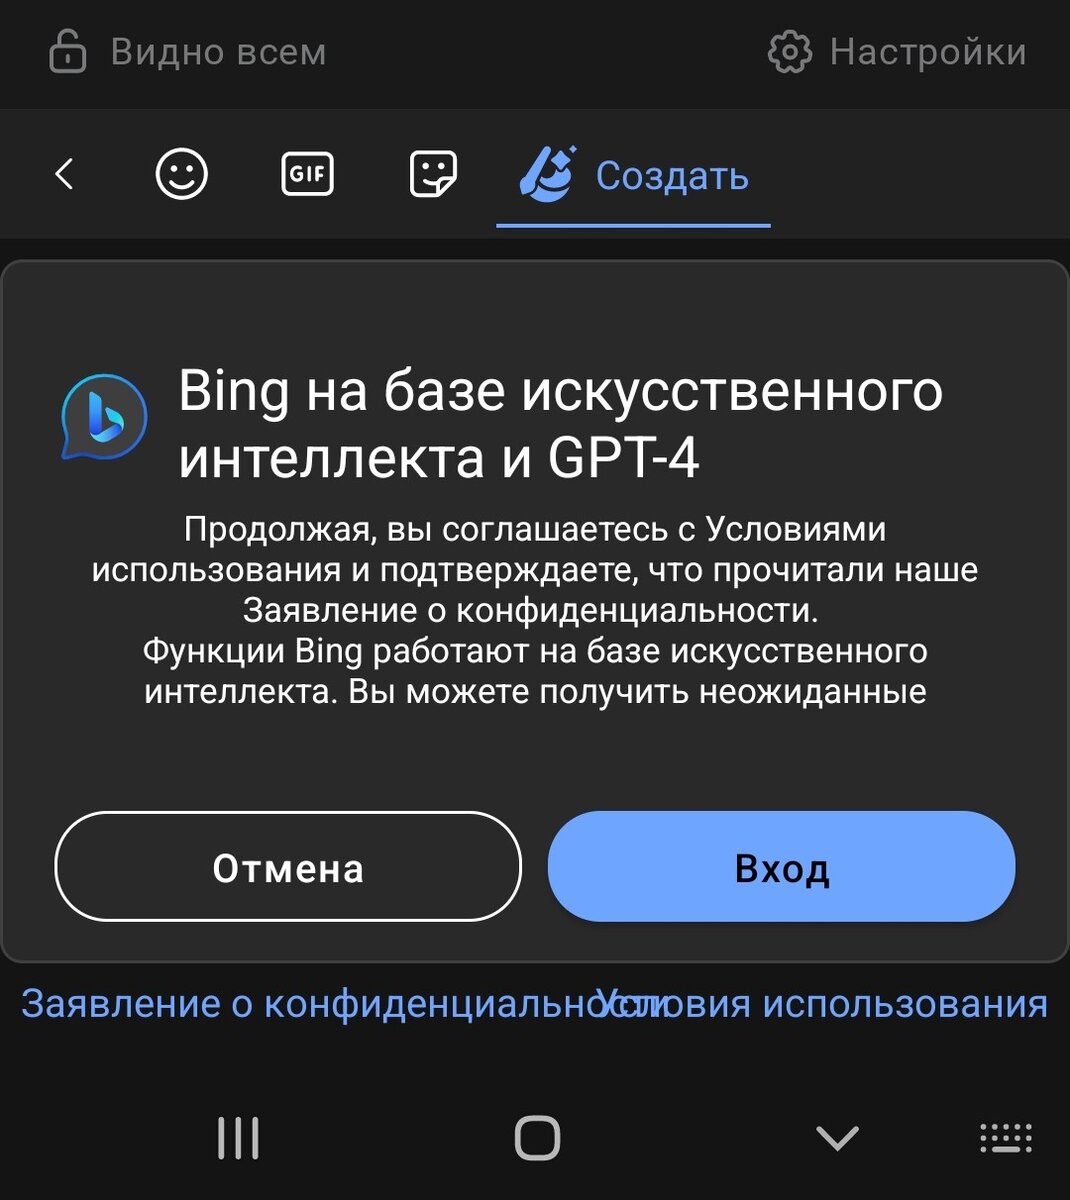
Task: Go back with the left chevron arrow
Action: point(64,174)
